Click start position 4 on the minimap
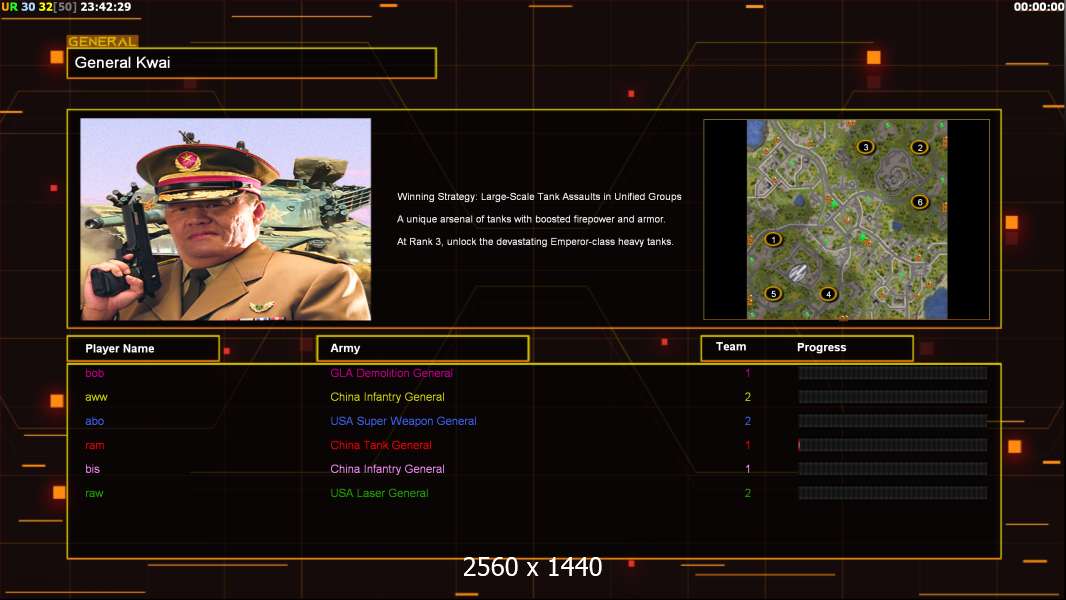The width and height of the screenshot is (1066, 600). (828, 294)
